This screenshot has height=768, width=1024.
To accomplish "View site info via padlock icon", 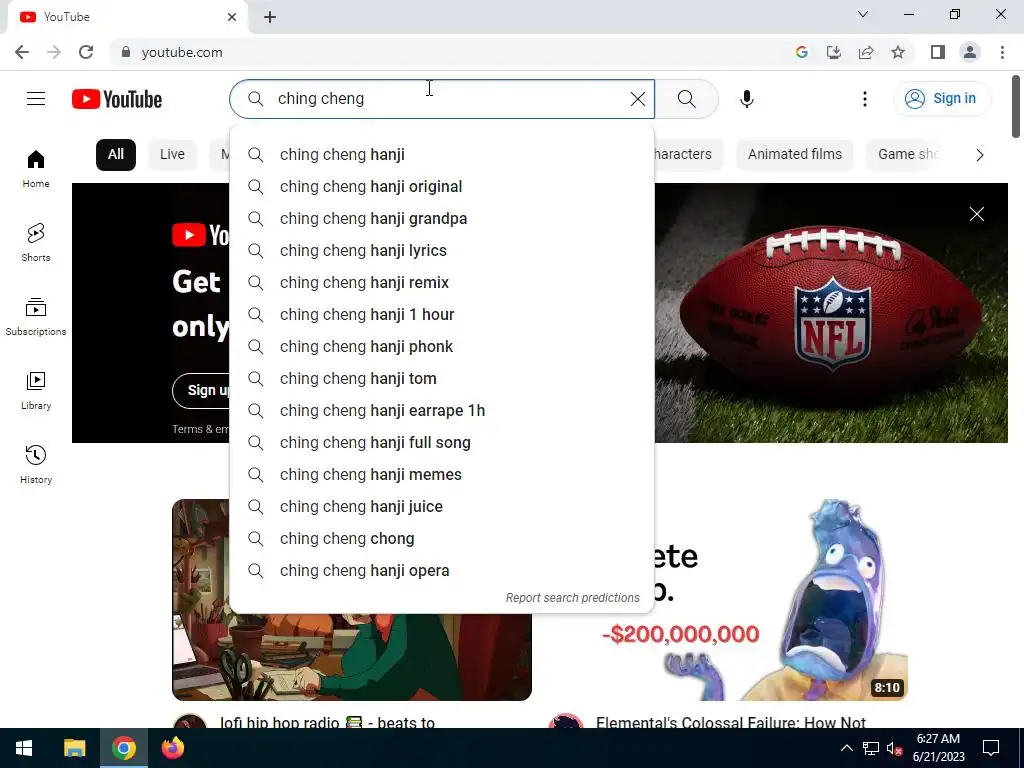I will (125, 52).
